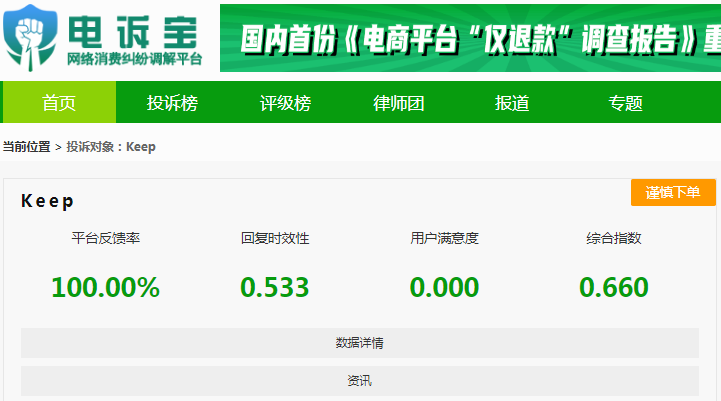Click the 100.00% feedback rate value
721x401 pixels.
click(105, 287)
